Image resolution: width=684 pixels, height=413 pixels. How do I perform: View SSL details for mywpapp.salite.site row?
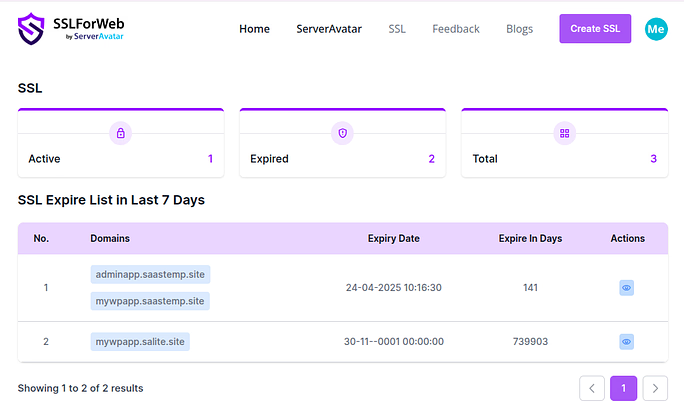point(626,342)
